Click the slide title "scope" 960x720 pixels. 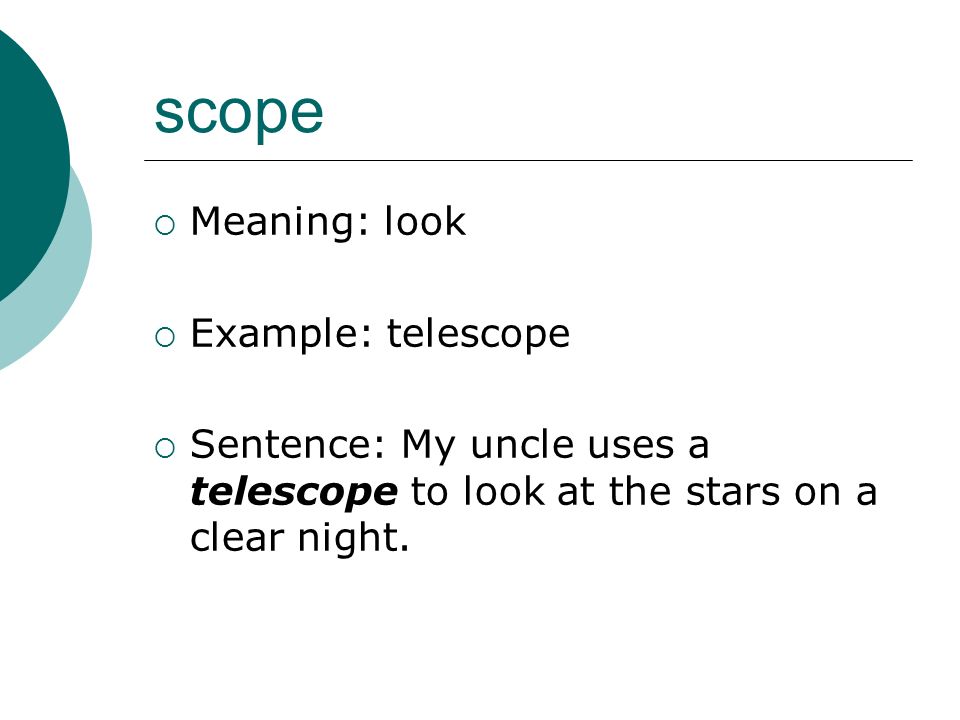tap(238, 114)
